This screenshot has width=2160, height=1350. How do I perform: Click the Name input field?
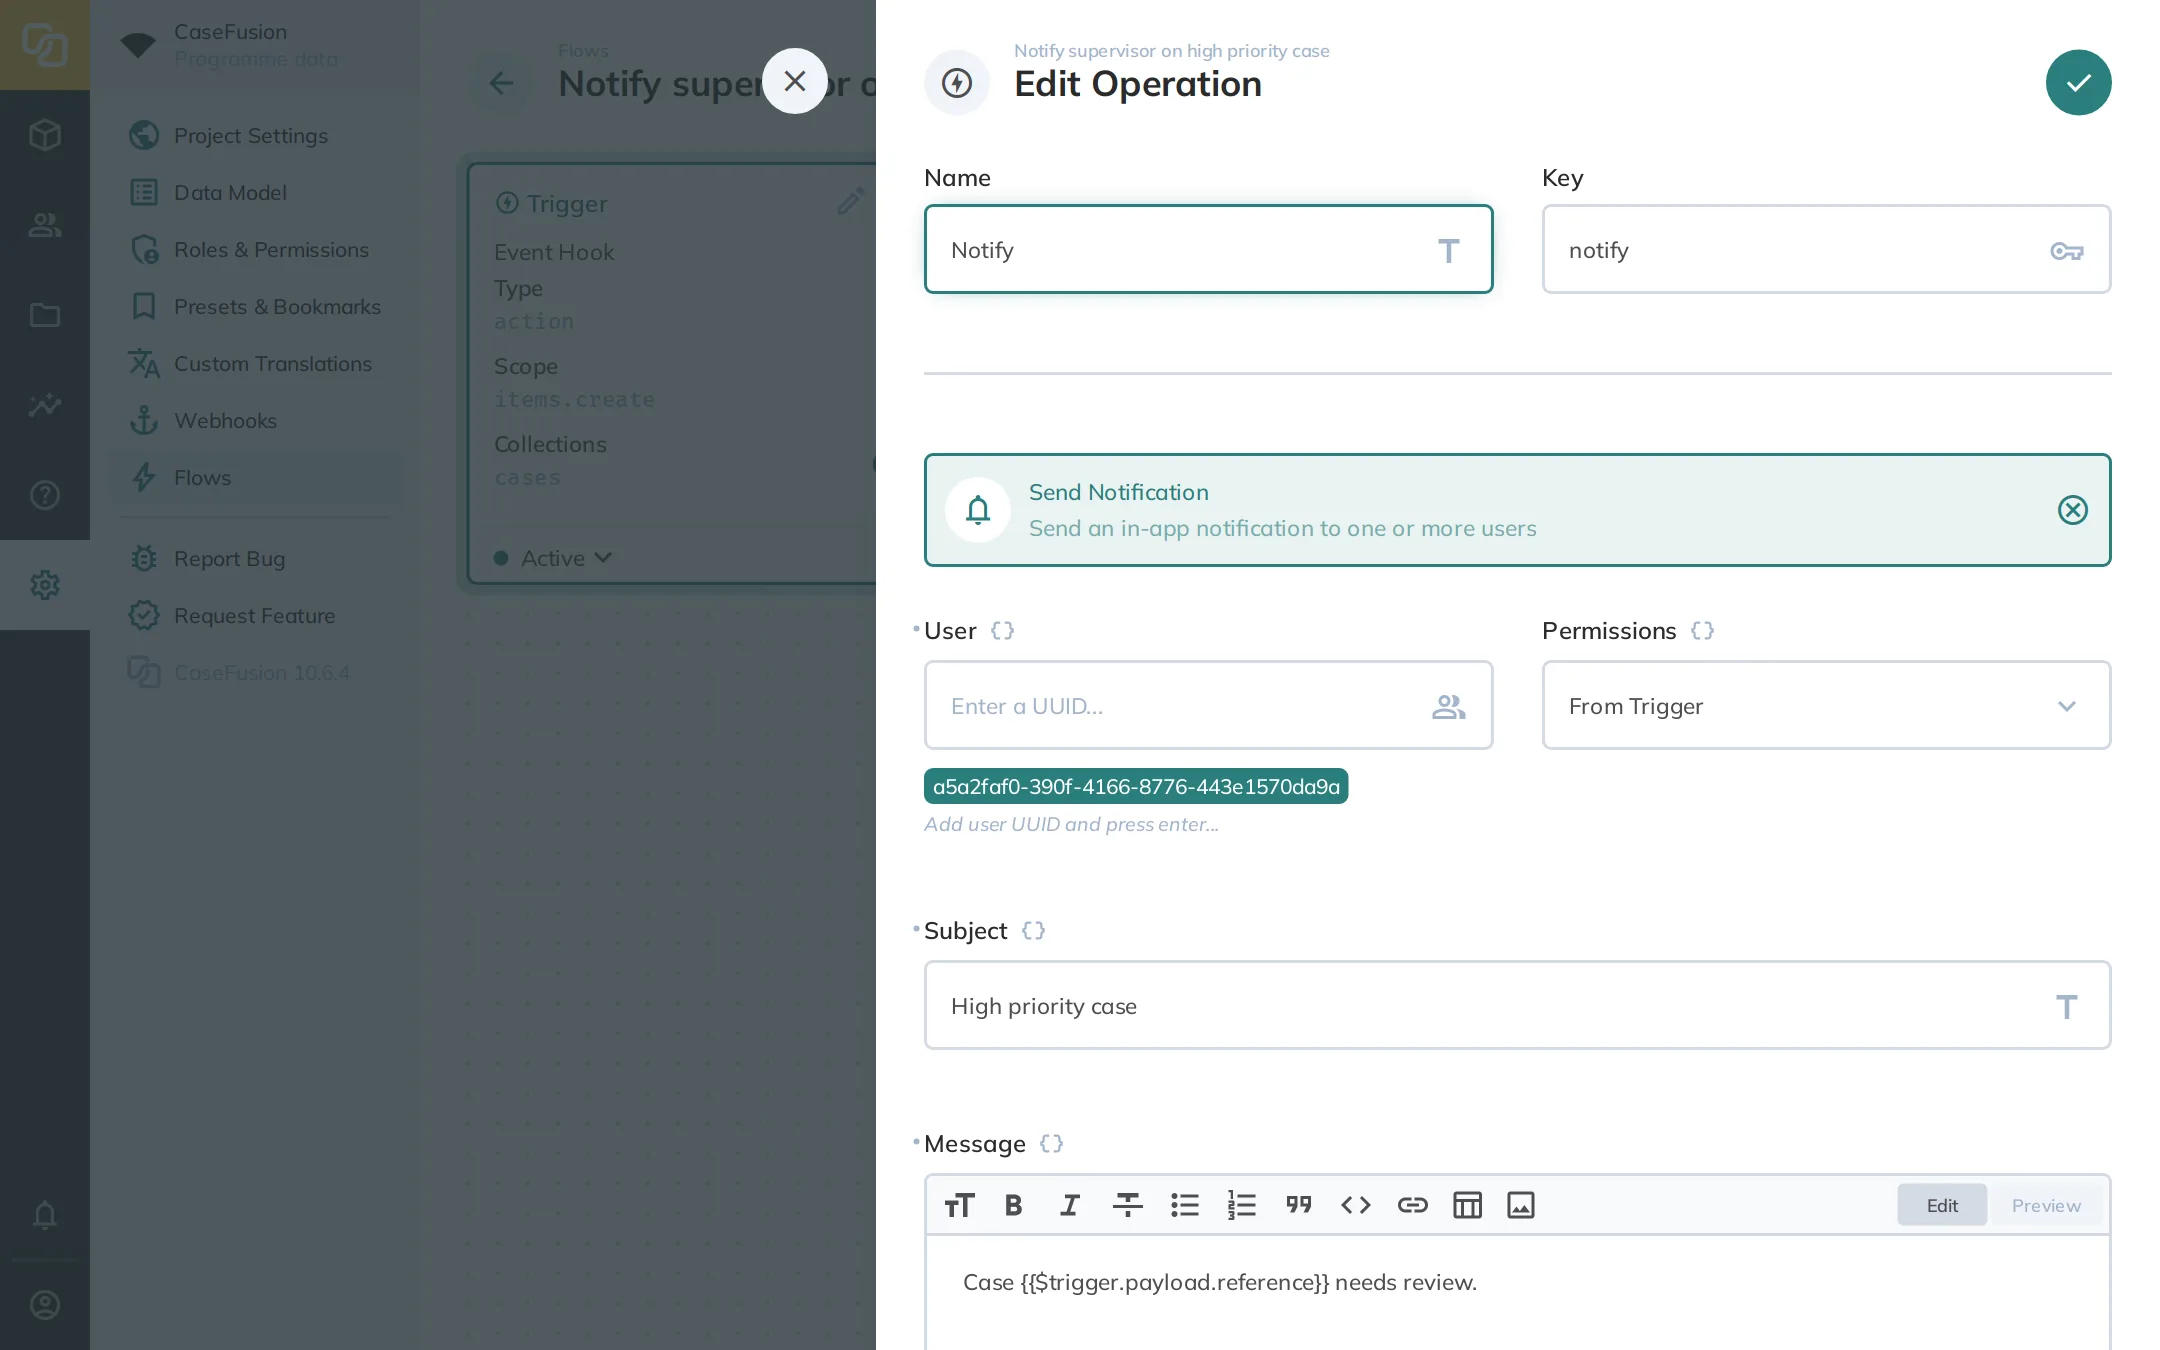coord(1208,249)
